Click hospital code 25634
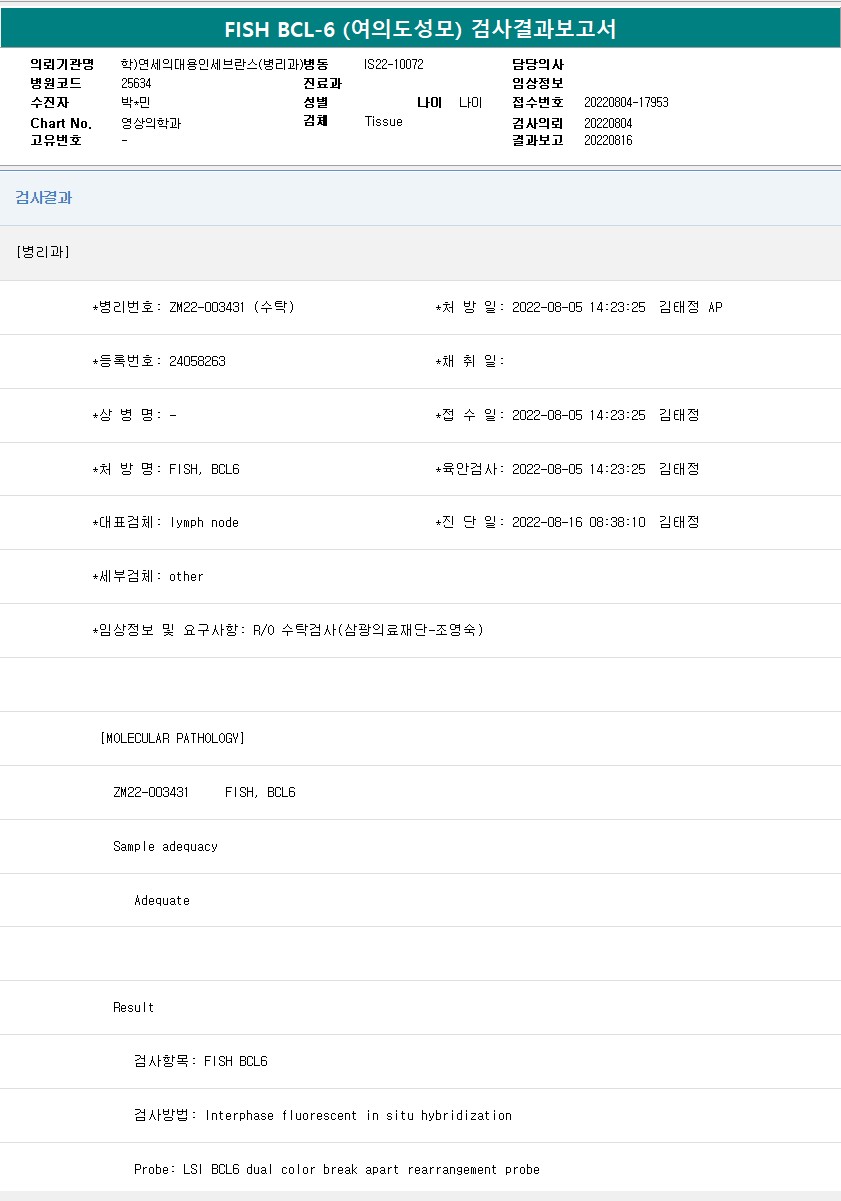 [x=136, y=84]
